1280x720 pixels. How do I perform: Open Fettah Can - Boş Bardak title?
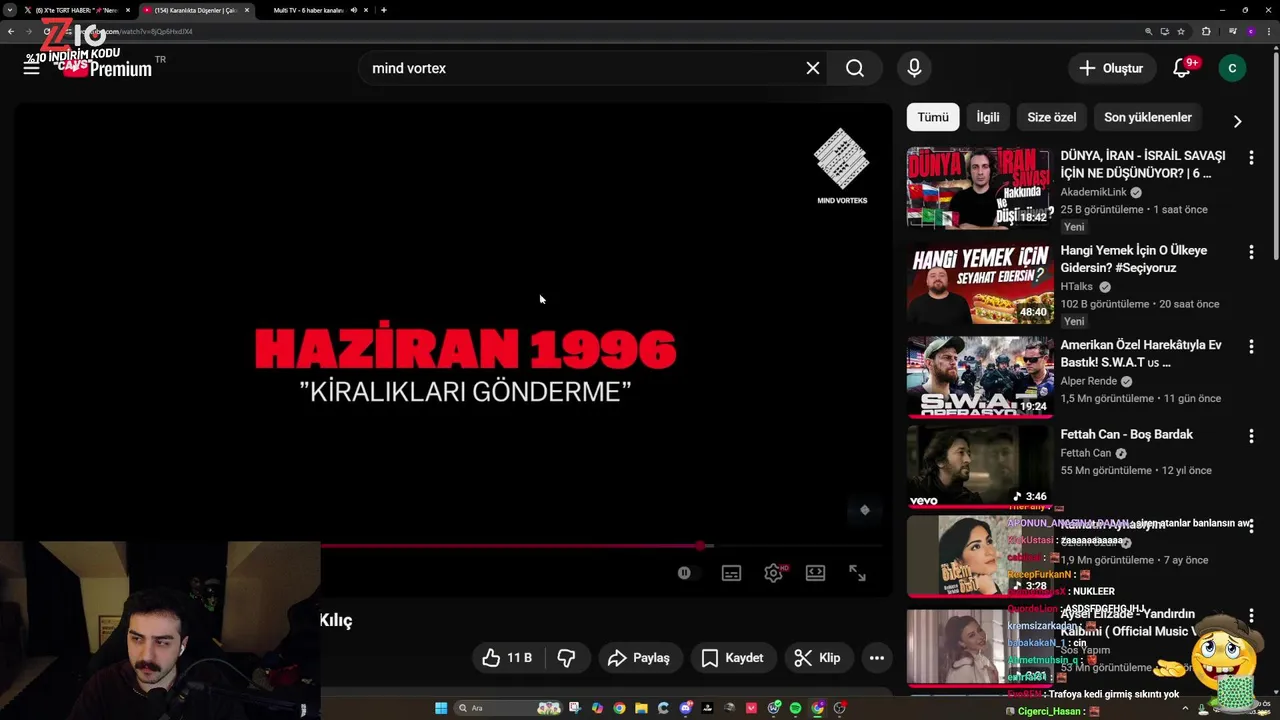point(1127,434)
